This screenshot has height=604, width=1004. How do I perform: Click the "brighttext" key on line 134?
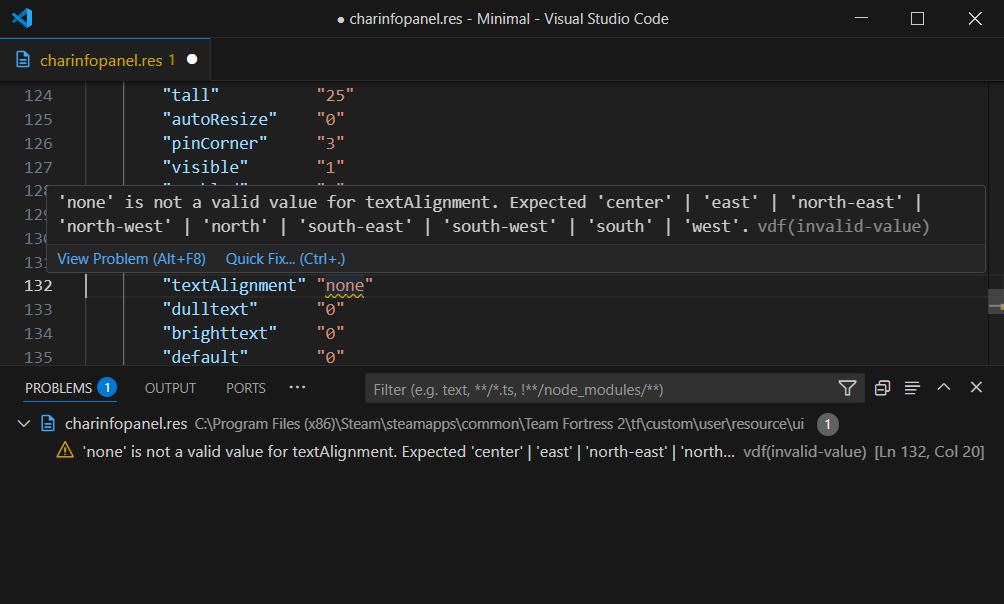click(x=219, y=333)
